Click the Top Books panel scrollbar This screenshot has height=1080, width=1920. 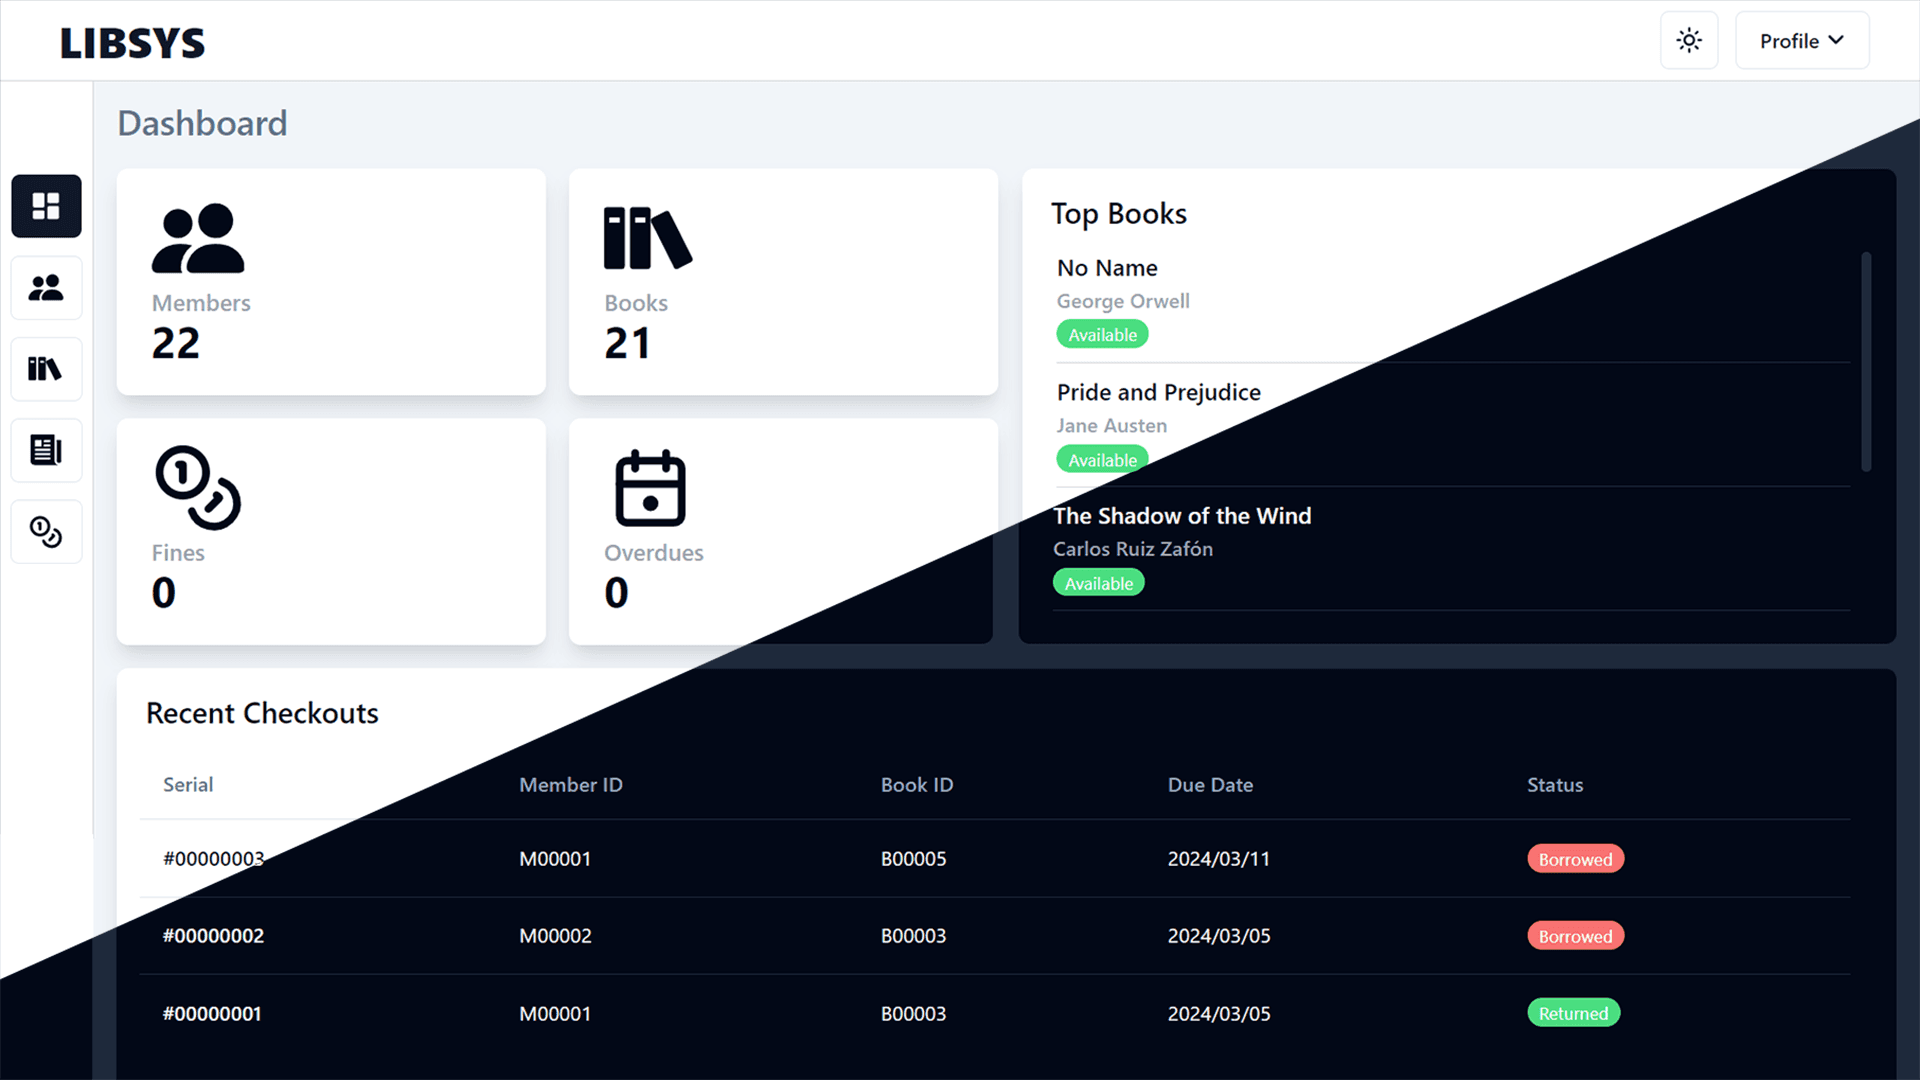pos(1864,360)
